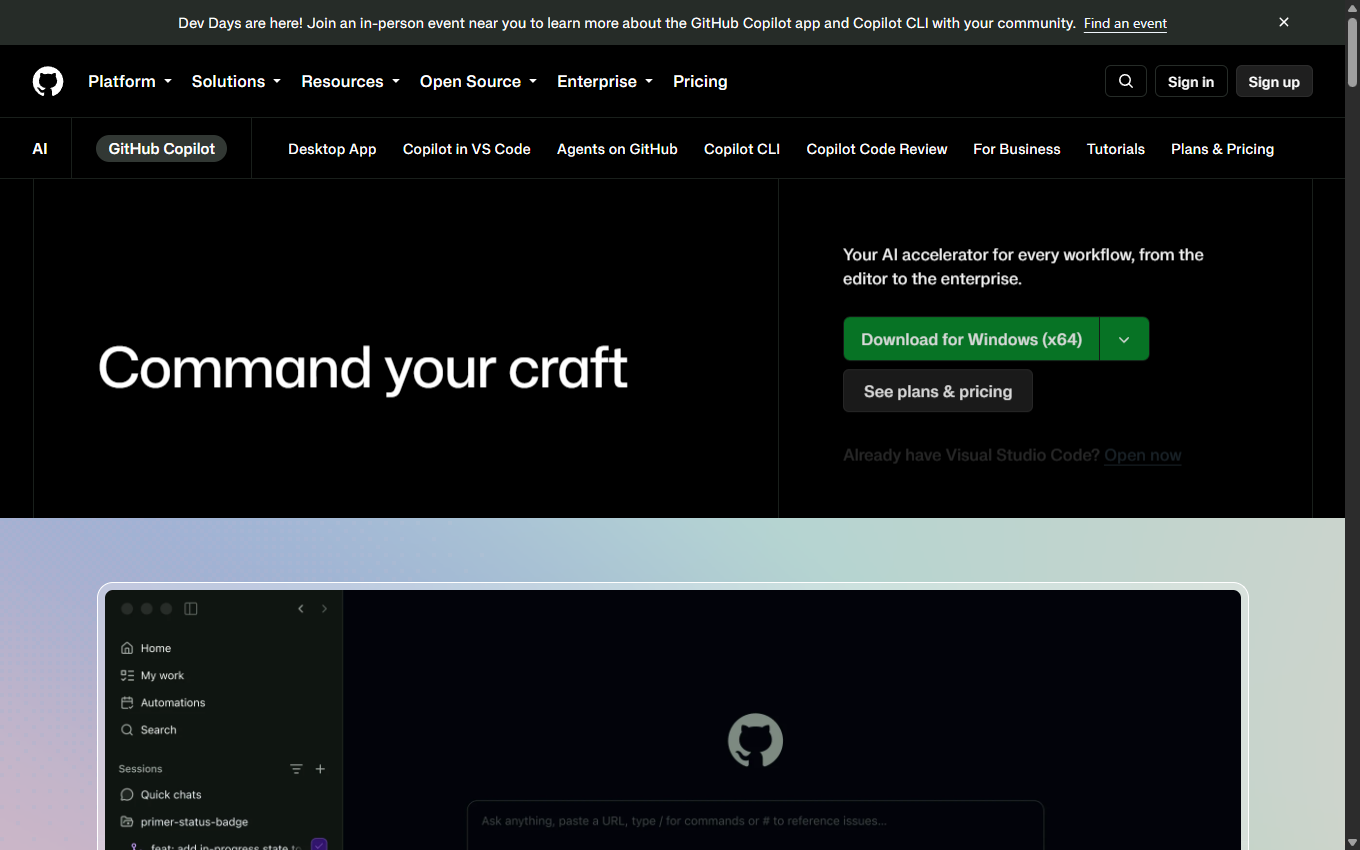Open the AI section link
Image resolution: width=1360 pixels, height=850 pixels.
(40, 149)
